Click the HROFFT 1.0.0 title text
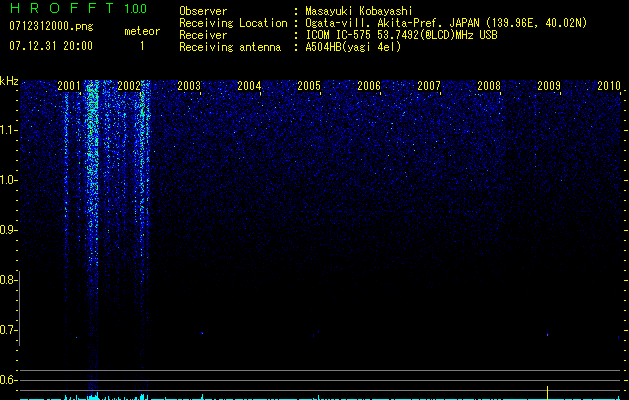Viewport: 629px width, 400px height. [x=79, y=8]
